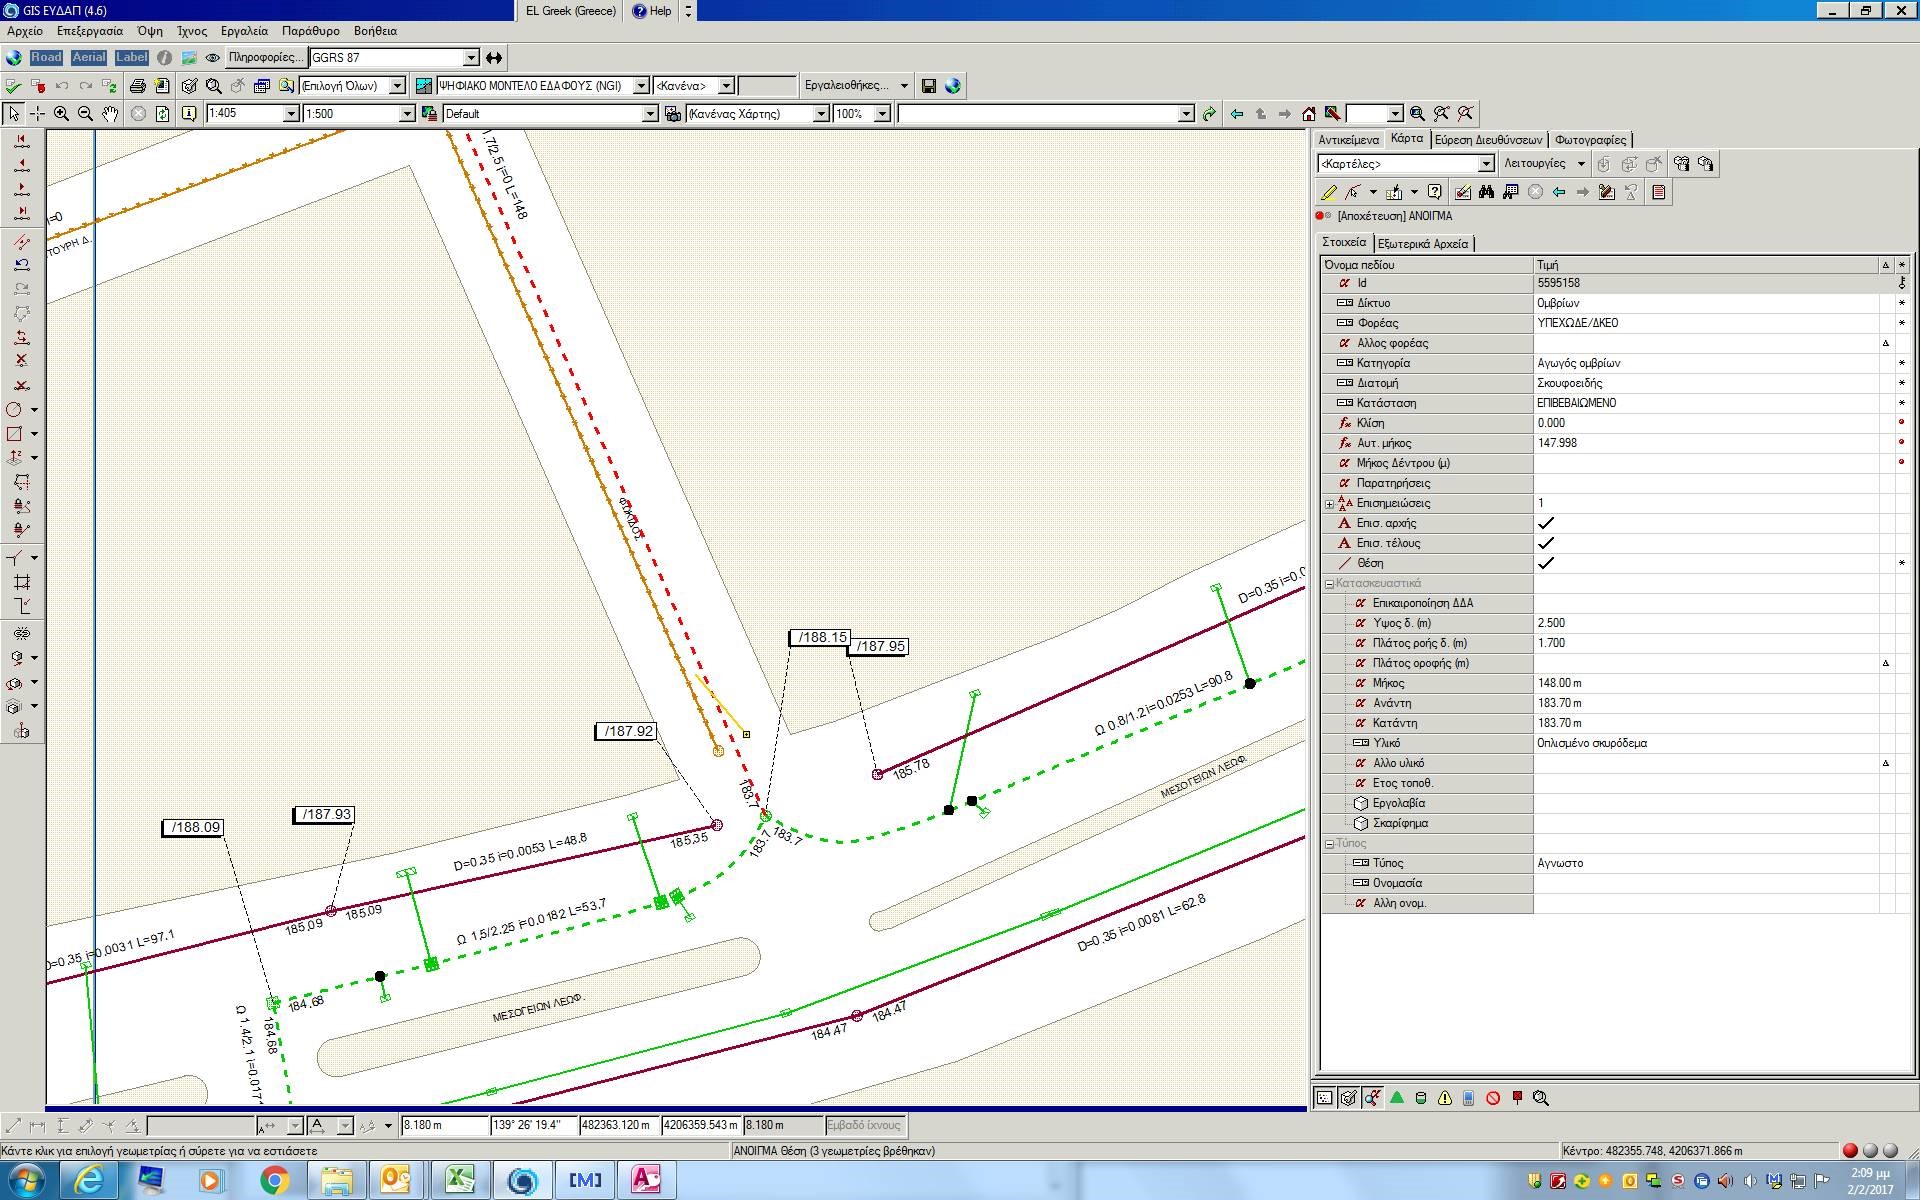Click the zoom in magnifier tool
This screenshot has height=1200, width=1920.
(x=62, y=114)
